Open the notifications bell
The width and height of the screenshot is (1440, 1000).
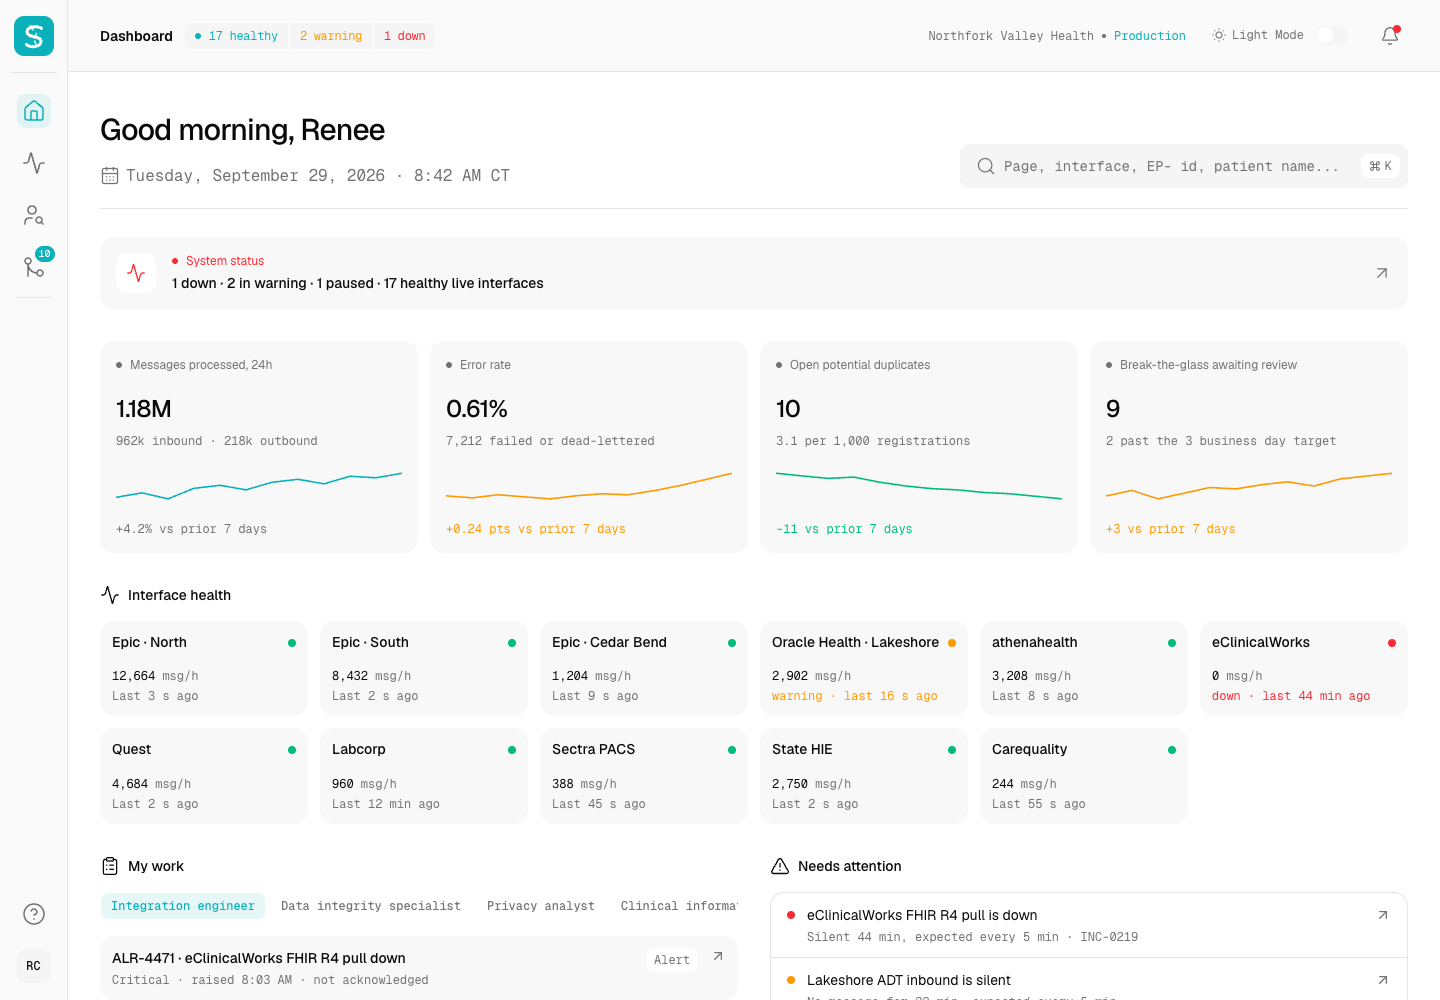(1390, 36)
